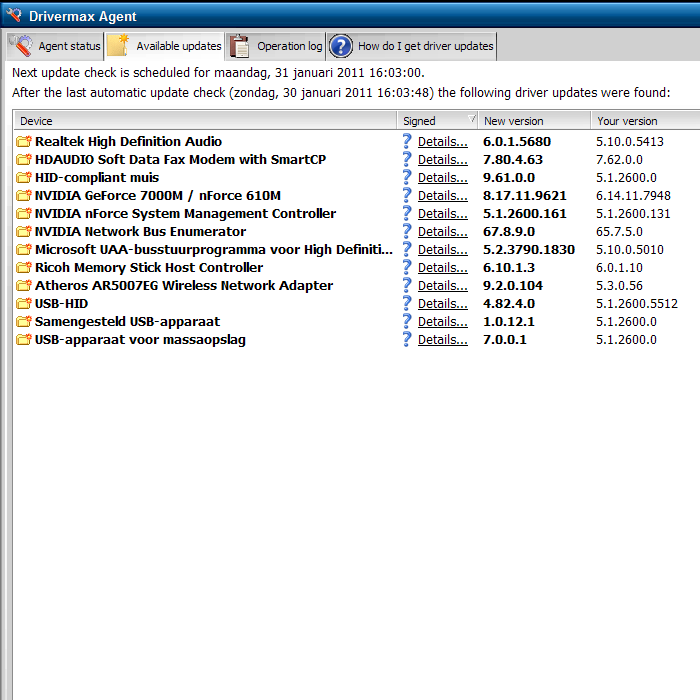700x700 pixels.
Task: Sort by the Your version column header
Action: click(646, 121)
